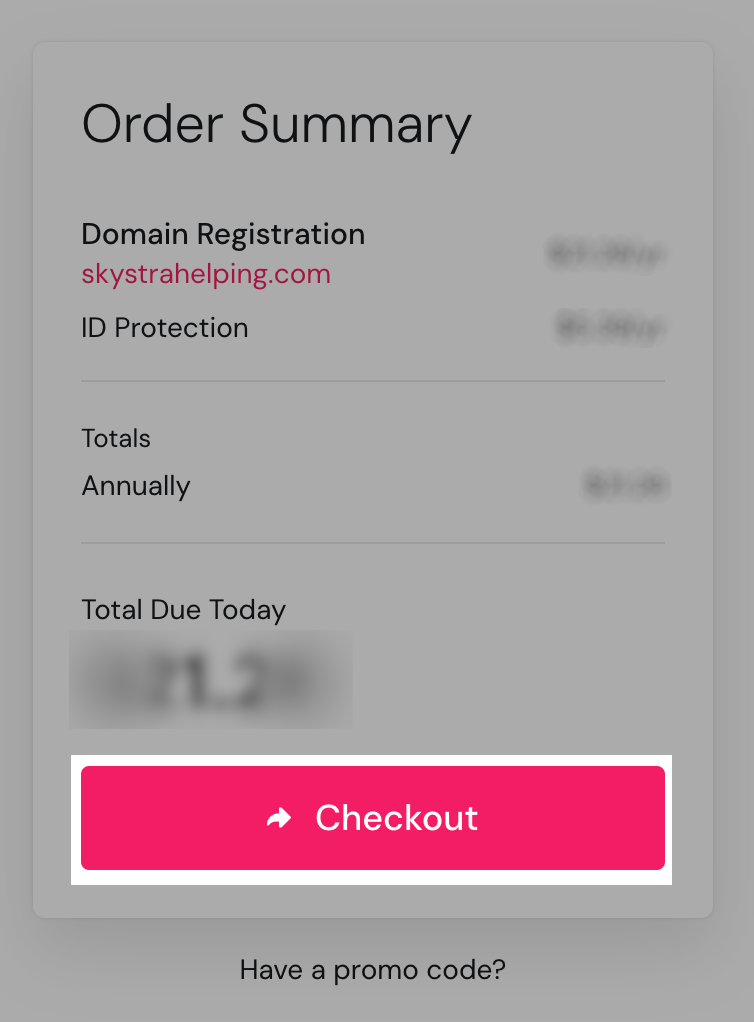The image size is (754, 1022).
Task: Select the Domain Registration label
Action: (x=222, y=234)
